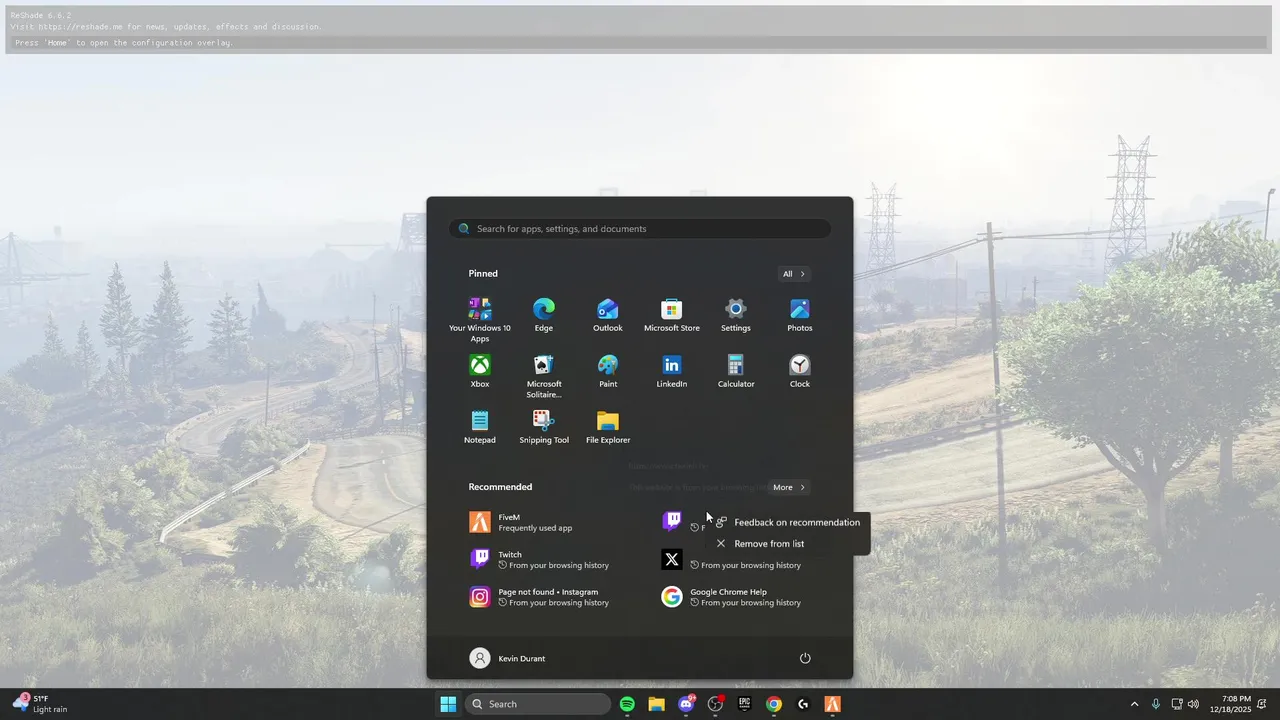Image resolution: width=1280 pixels, height=720 pixels.
Task: Click All button in Pinned section
Action: tap(794, 274)
